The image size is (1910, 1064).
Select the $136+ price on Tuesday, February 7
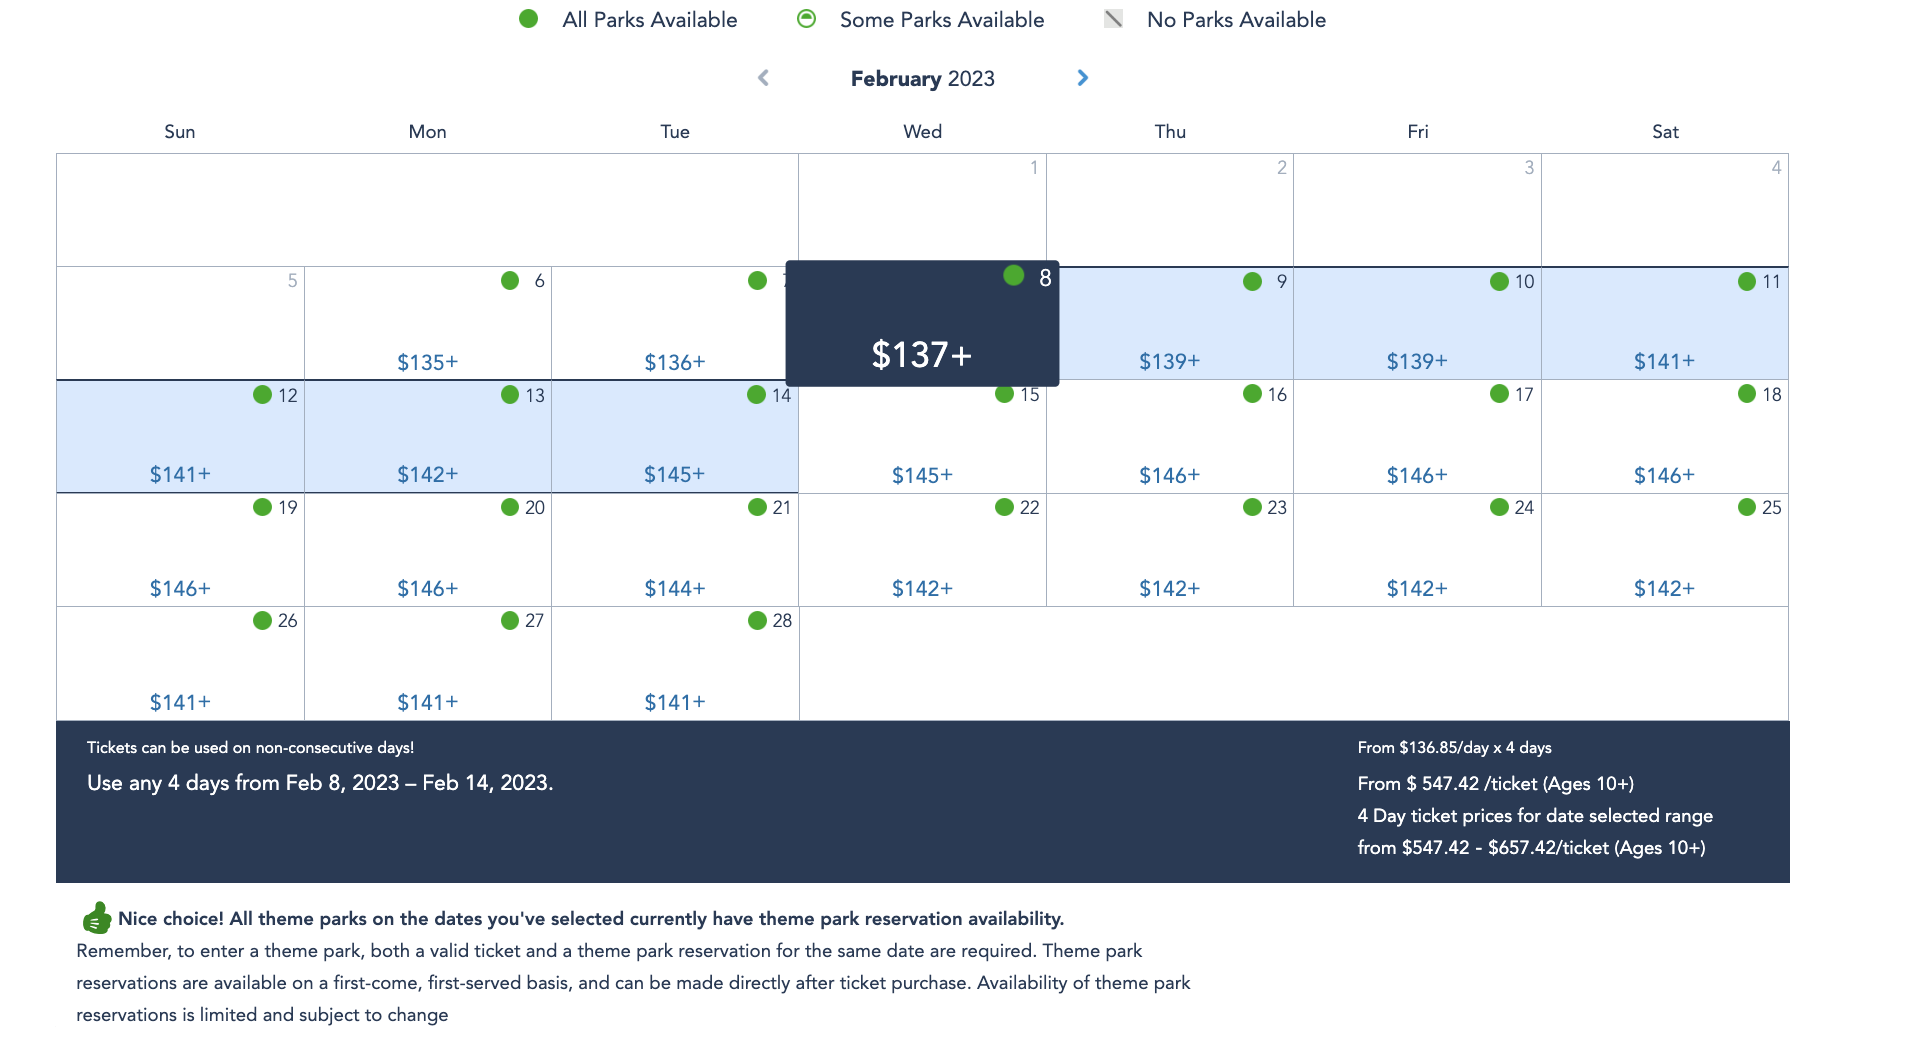point(674,362)
